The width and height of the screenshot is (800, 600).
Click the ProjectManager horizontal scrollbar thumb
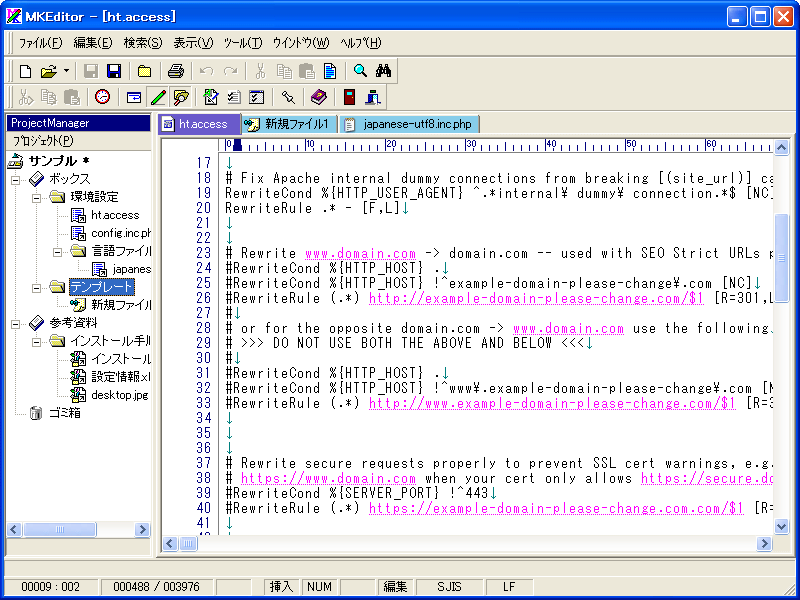point(59,530)
